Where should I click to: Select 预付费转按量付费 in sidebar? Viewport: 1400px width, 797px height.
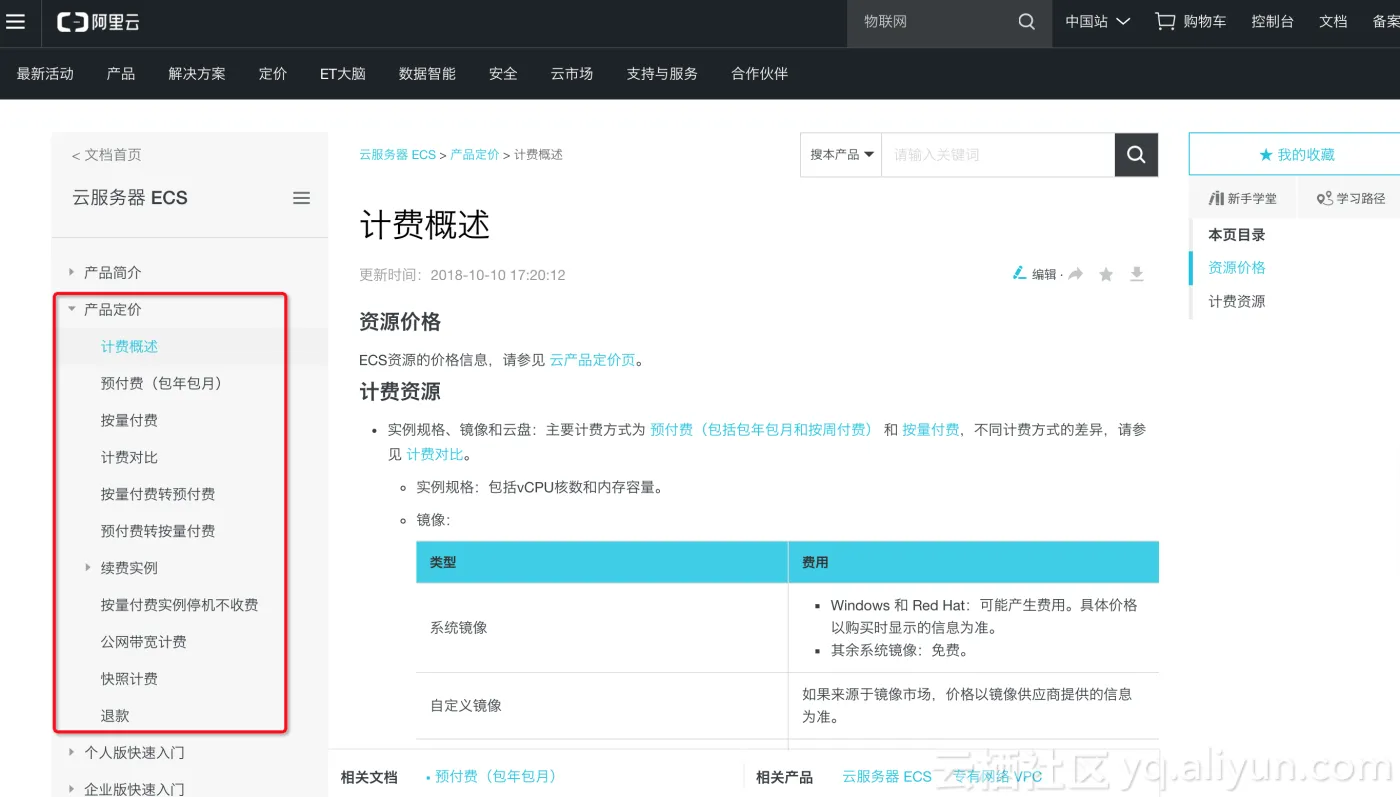[158, 531]
